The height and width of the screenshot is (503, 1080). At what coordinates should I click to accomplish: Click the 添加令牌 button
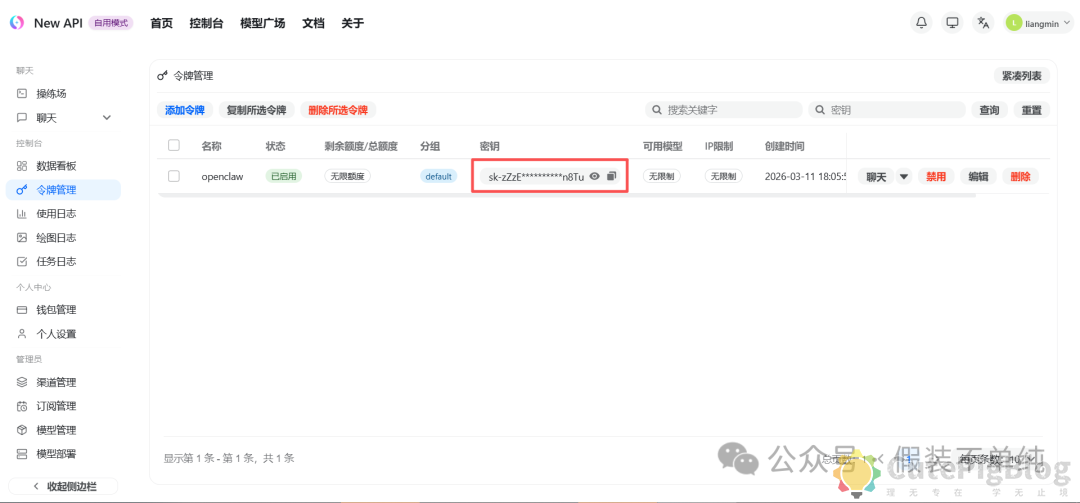tap(185, 110)
